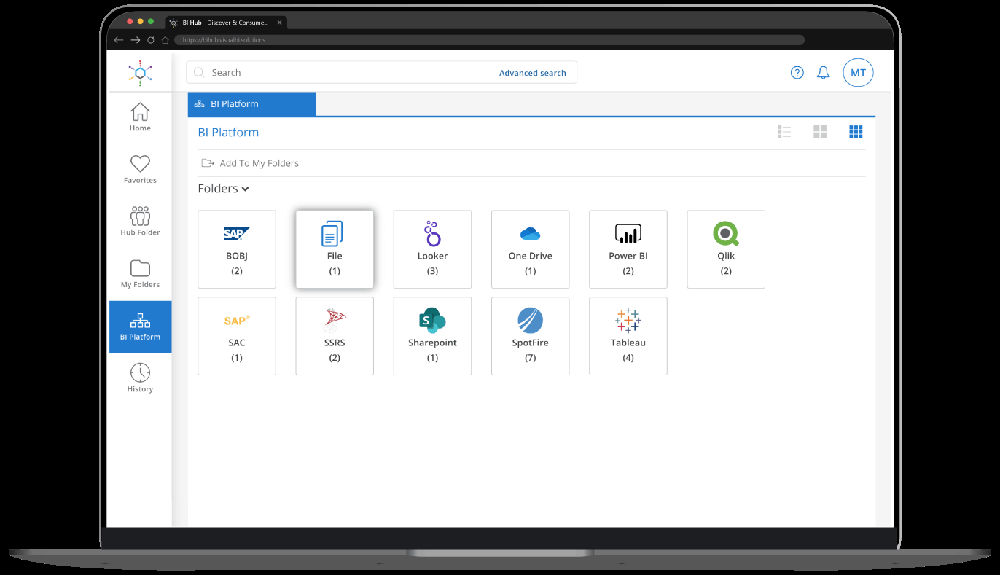Click Add To My Folders
Screen dimensions: 1000x575
(250, 163)
